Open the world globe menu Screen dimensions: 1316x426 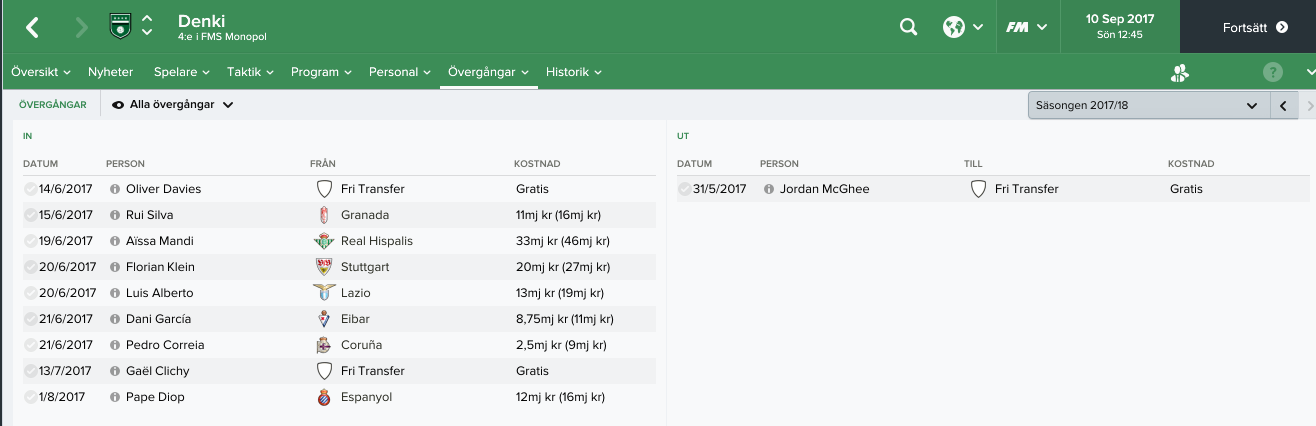[963, 27]
